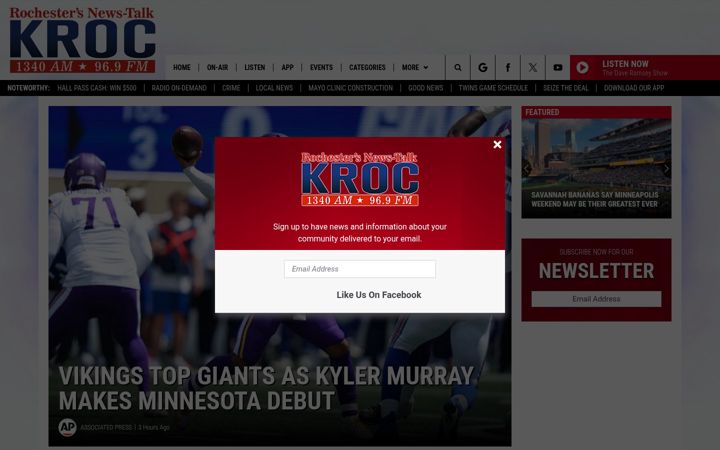The image size is (720, 450).
Task: Click Like Us On Facebook in popup
Action: (x=378, y=295)
